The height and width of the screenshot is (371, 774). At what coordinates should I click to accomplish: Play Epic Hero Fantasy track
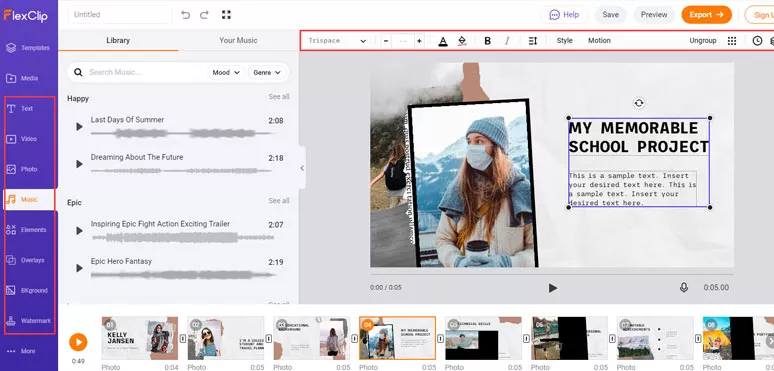[79, 268]
